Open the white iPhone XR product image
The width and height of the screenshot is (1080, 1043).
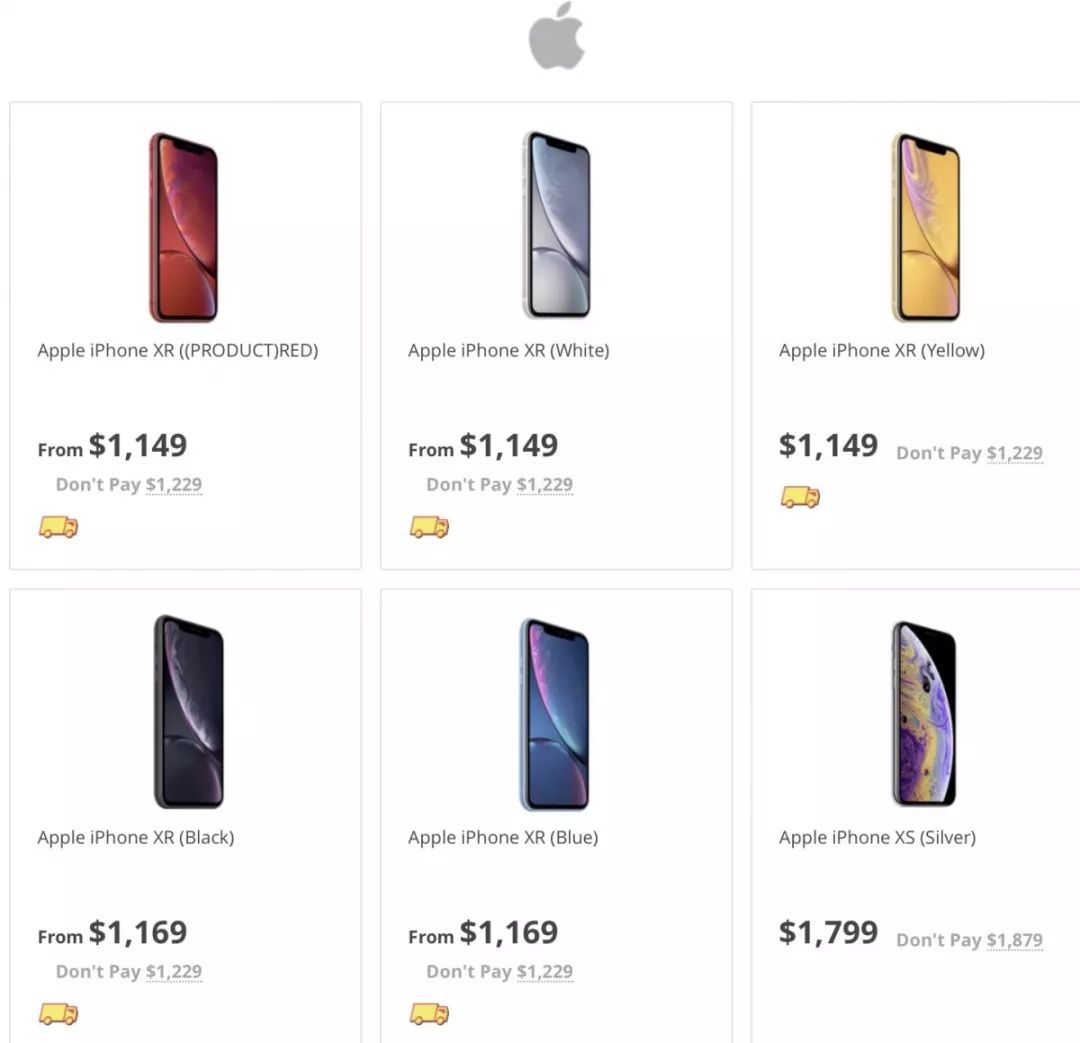pos(556,226)
